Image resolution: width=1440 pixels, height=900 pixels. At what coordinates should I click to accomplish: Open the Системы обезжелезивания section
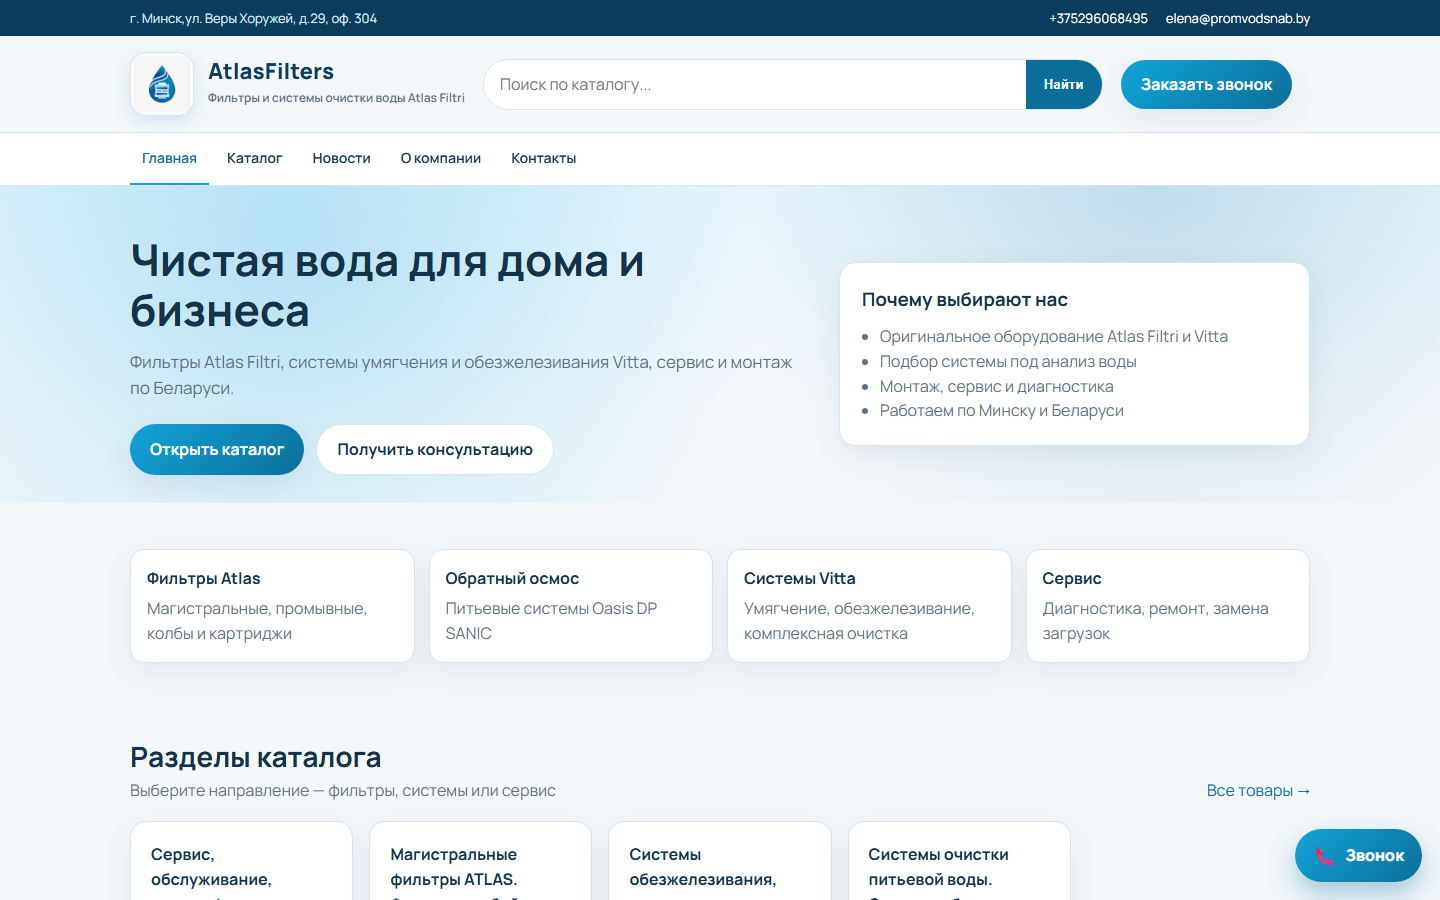point(720,862)
